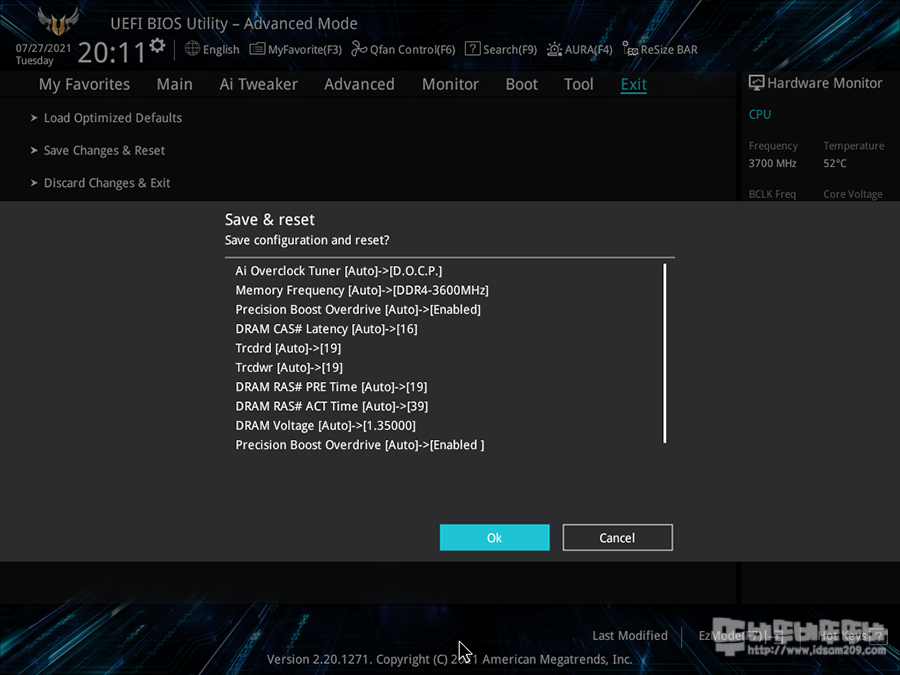Click Memory Frequency DDR4-3600MHz line
Viewport: 900px width, 675px height.
(x=362, y=290)
